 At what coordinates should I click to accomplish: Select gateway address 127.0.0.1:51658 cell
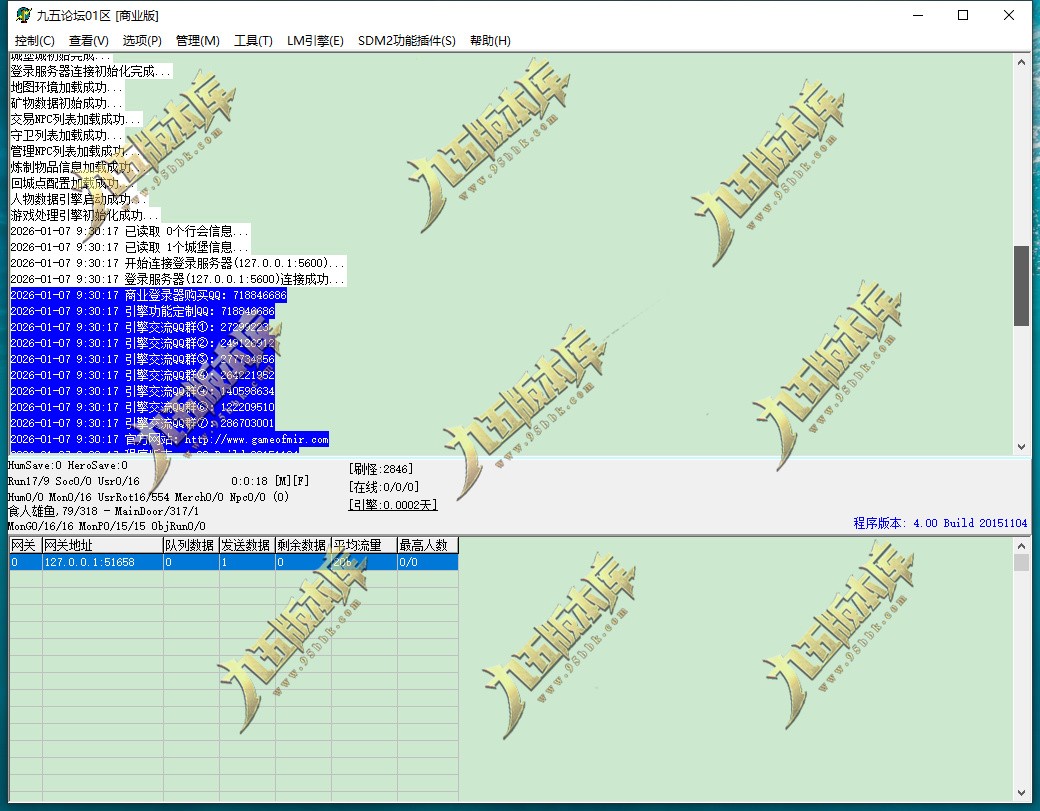coord(102,562)
